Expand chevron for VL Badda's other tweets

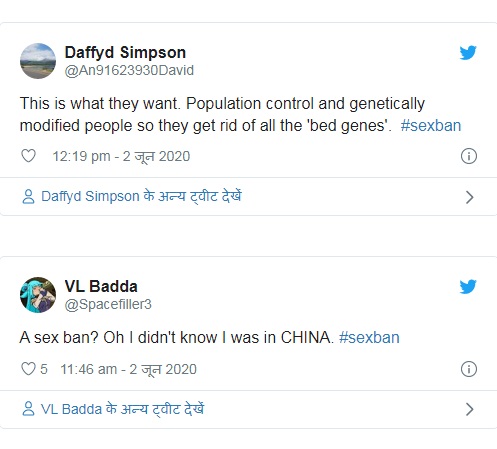coord(469,409)
